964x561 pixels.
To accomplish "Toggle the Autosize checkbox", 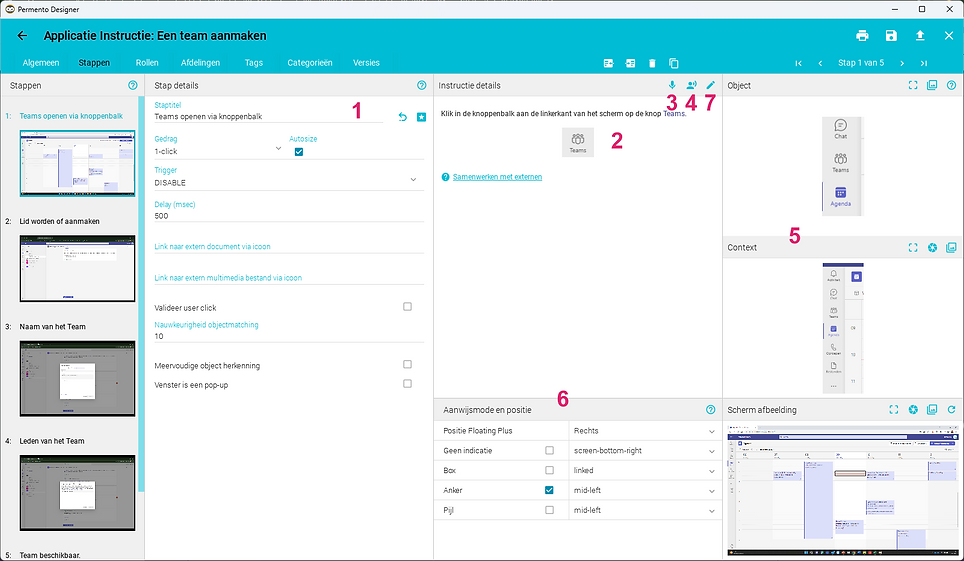I will pos(299,152).
